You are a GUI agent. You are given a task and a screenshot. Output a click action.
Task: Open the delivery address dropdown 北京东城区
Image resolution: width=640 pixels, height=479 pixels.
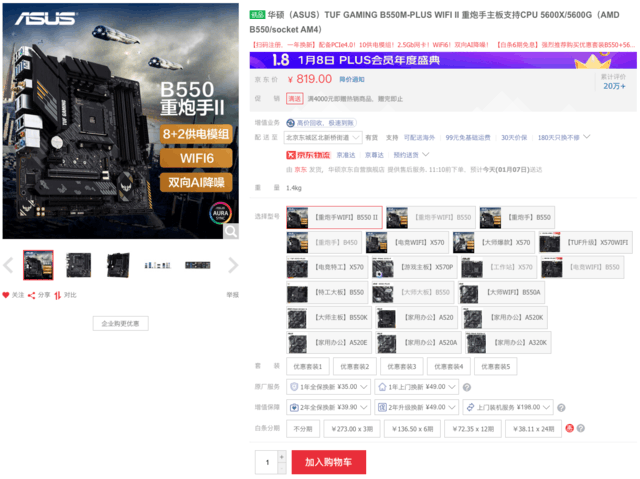click(x=323, y=137)
